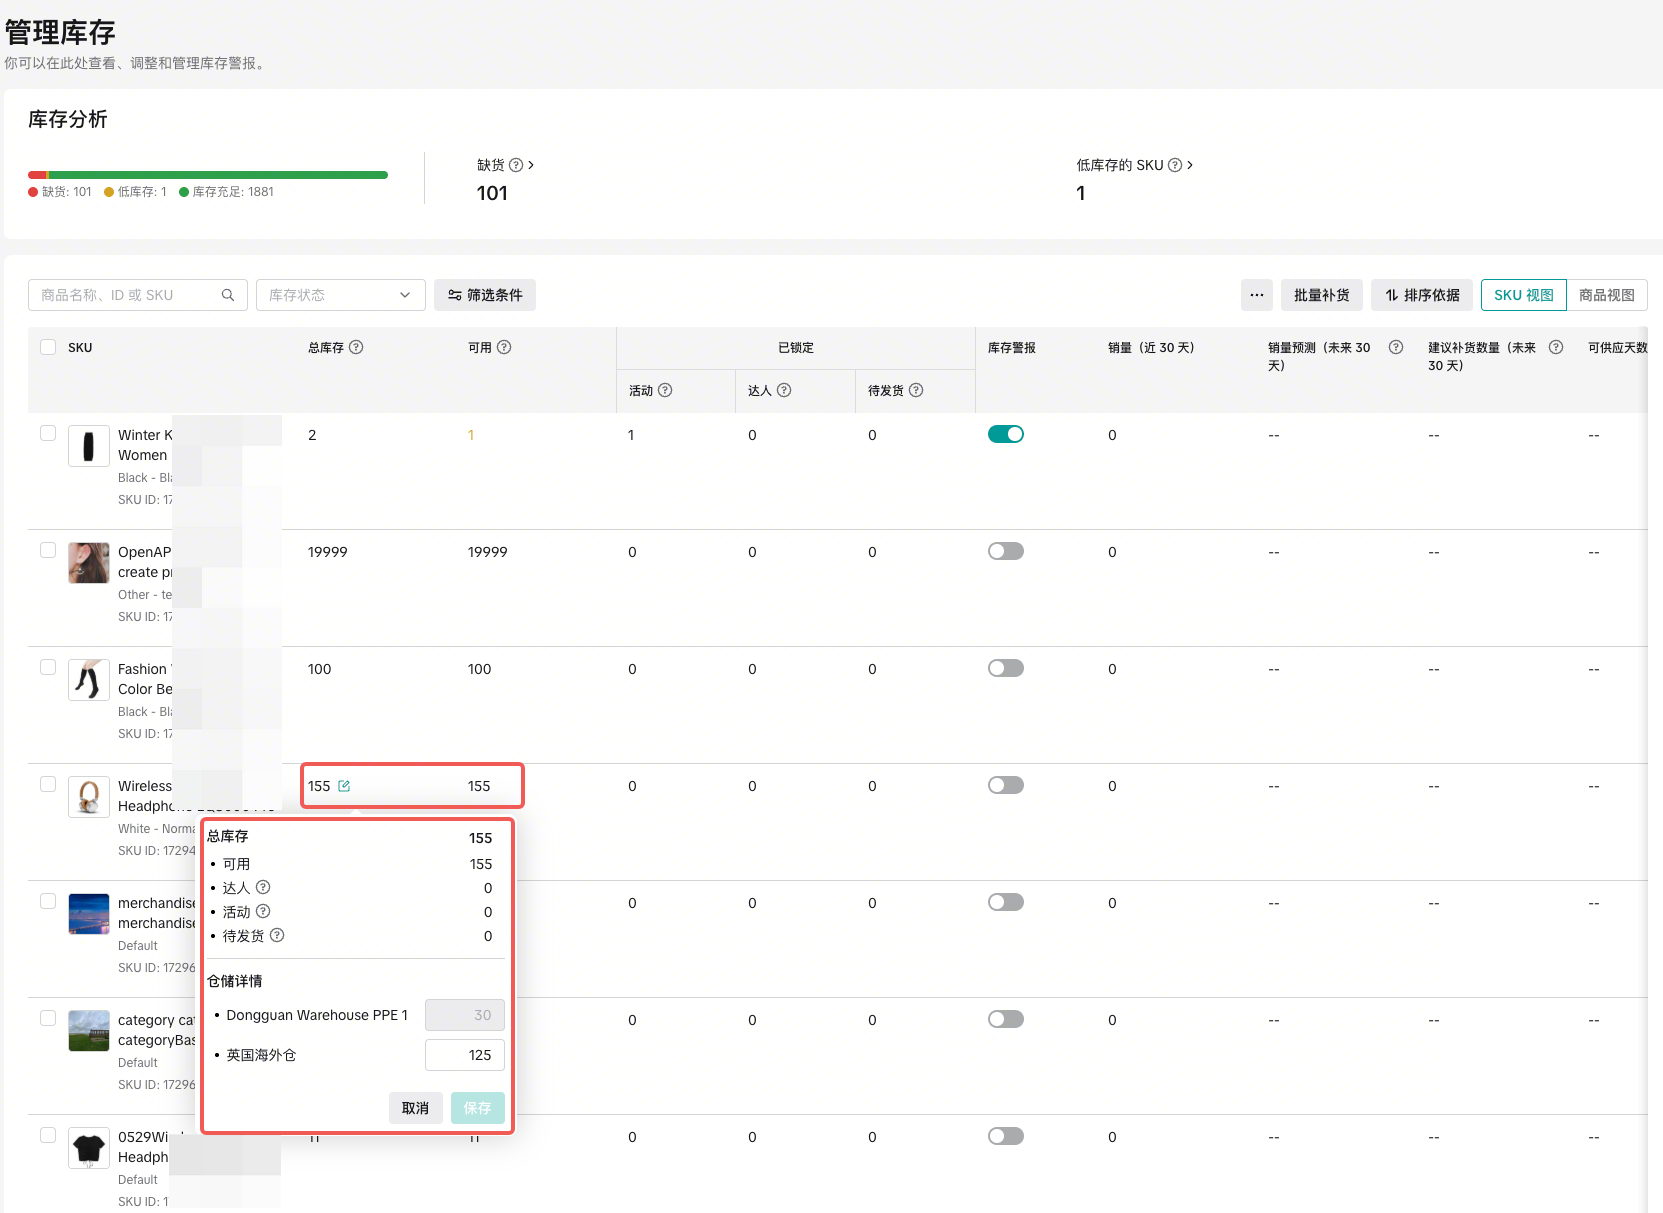1663x1213 pixels.
Task: Open the three-dot more options button
Action: pos(1257,295)
